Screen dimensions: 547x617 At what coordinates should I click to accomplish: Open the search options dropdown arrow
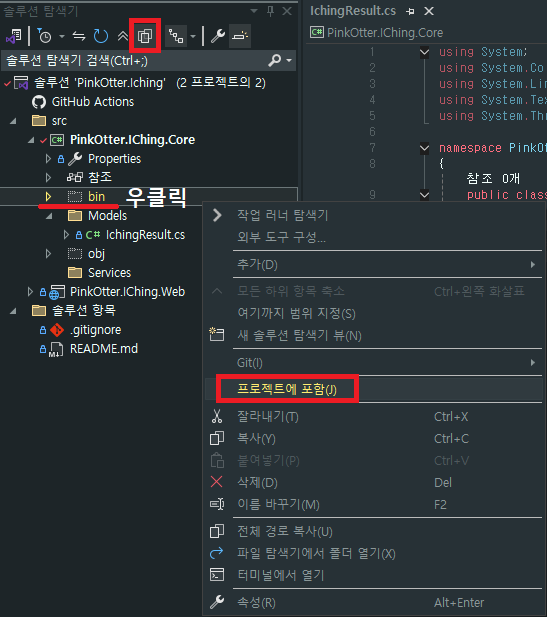tap(289, 60)
